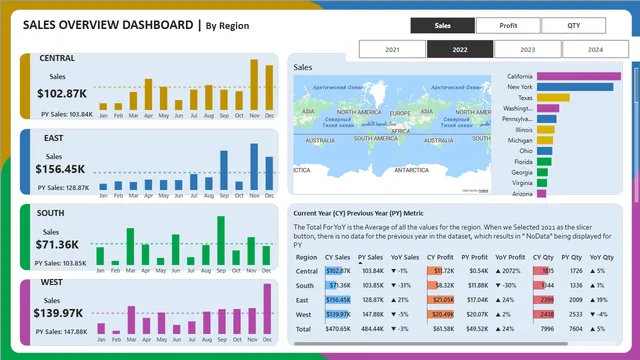Click the $71.36K South sales value
The height and width of the screenshot is (360, 640).
coord(57,244)
